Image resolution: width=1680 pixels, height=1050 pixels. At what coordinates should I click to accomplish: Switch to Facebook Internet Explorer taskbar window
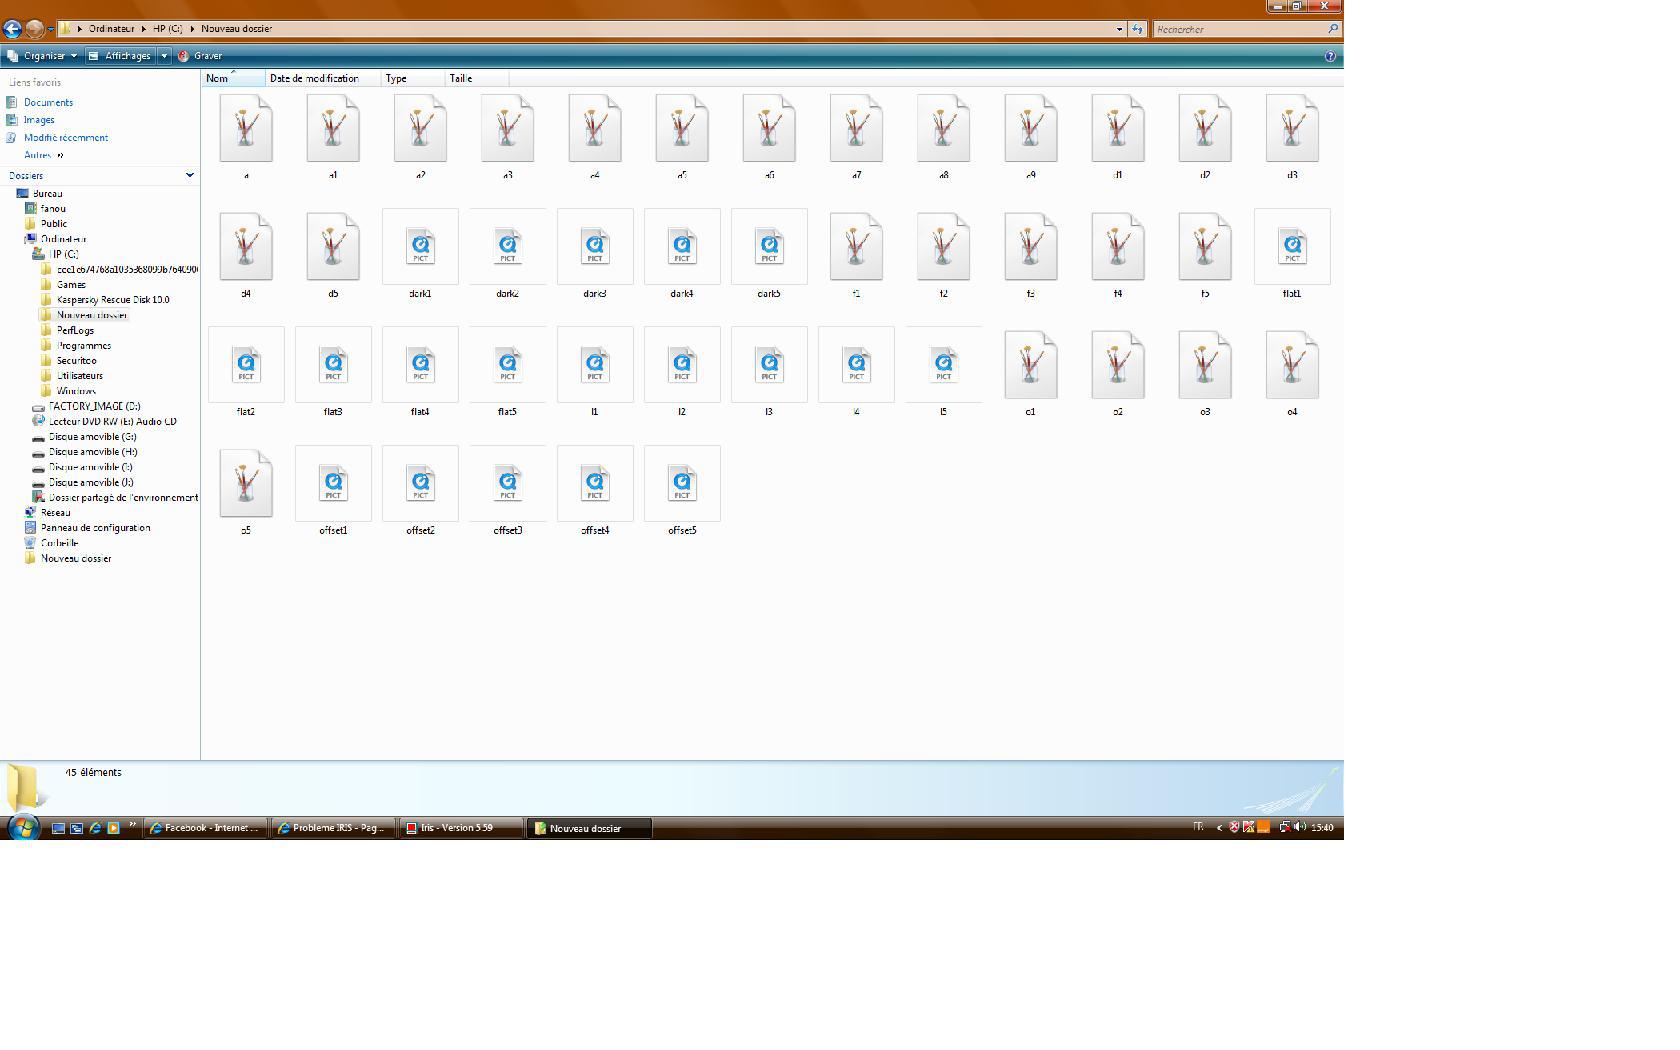[x=205, y=828]
